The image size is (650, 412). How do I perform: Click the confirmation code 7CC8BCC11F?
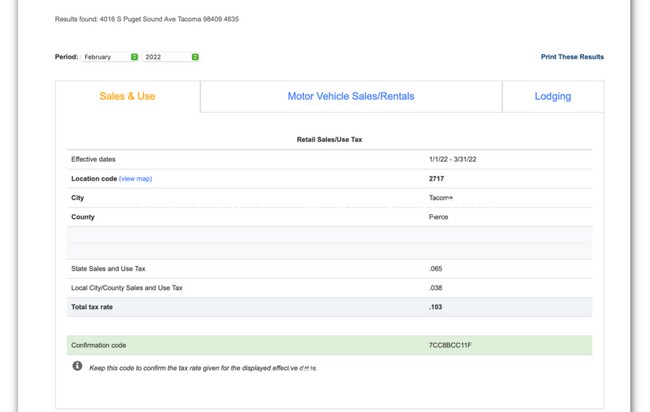(x=450, y=346)
